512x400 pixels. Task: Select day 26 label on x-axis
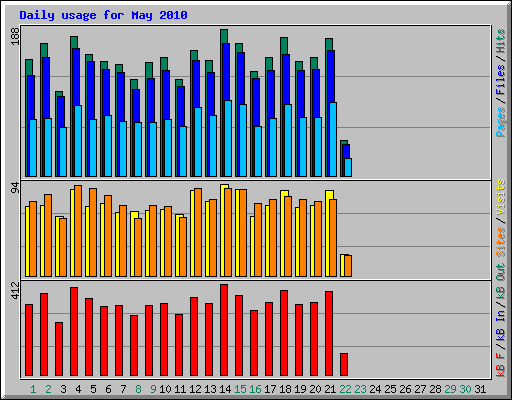[405, 389]
